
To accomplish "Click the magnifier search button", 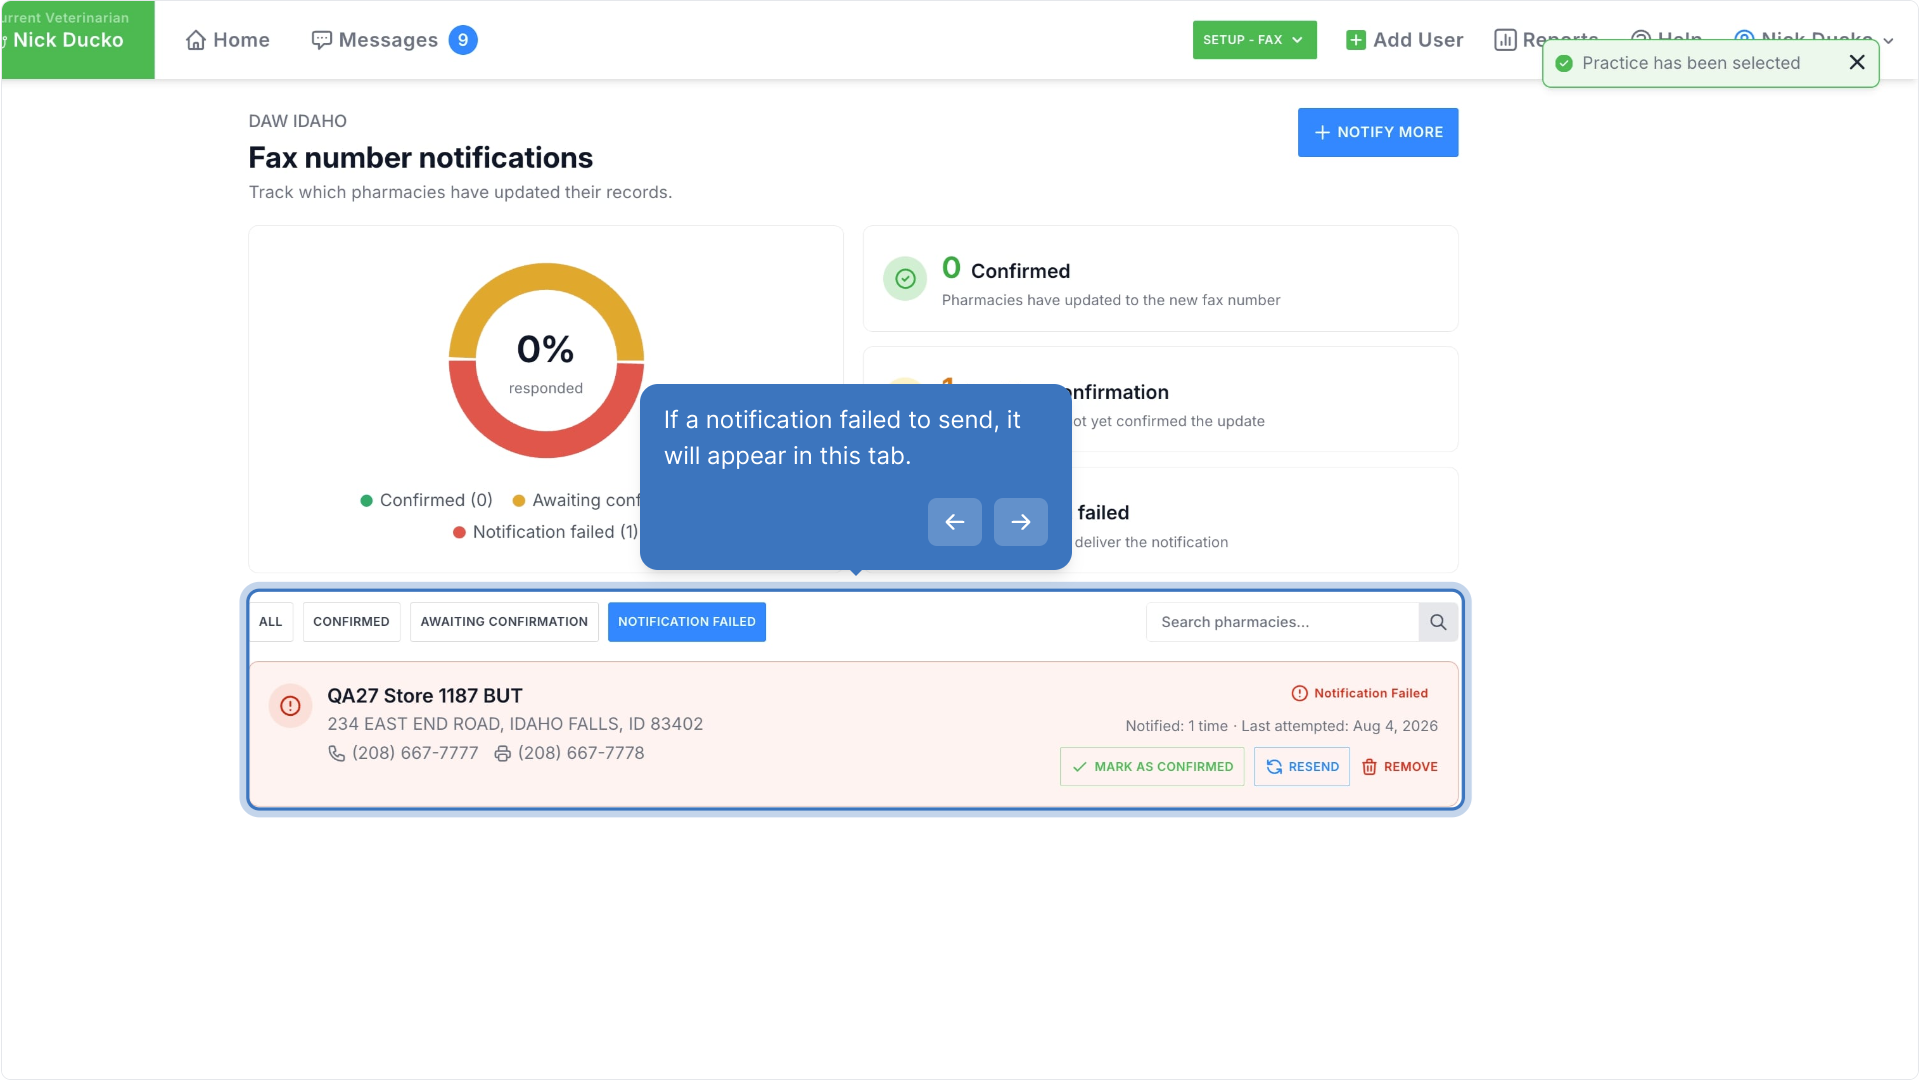I will pos(1438,622).
